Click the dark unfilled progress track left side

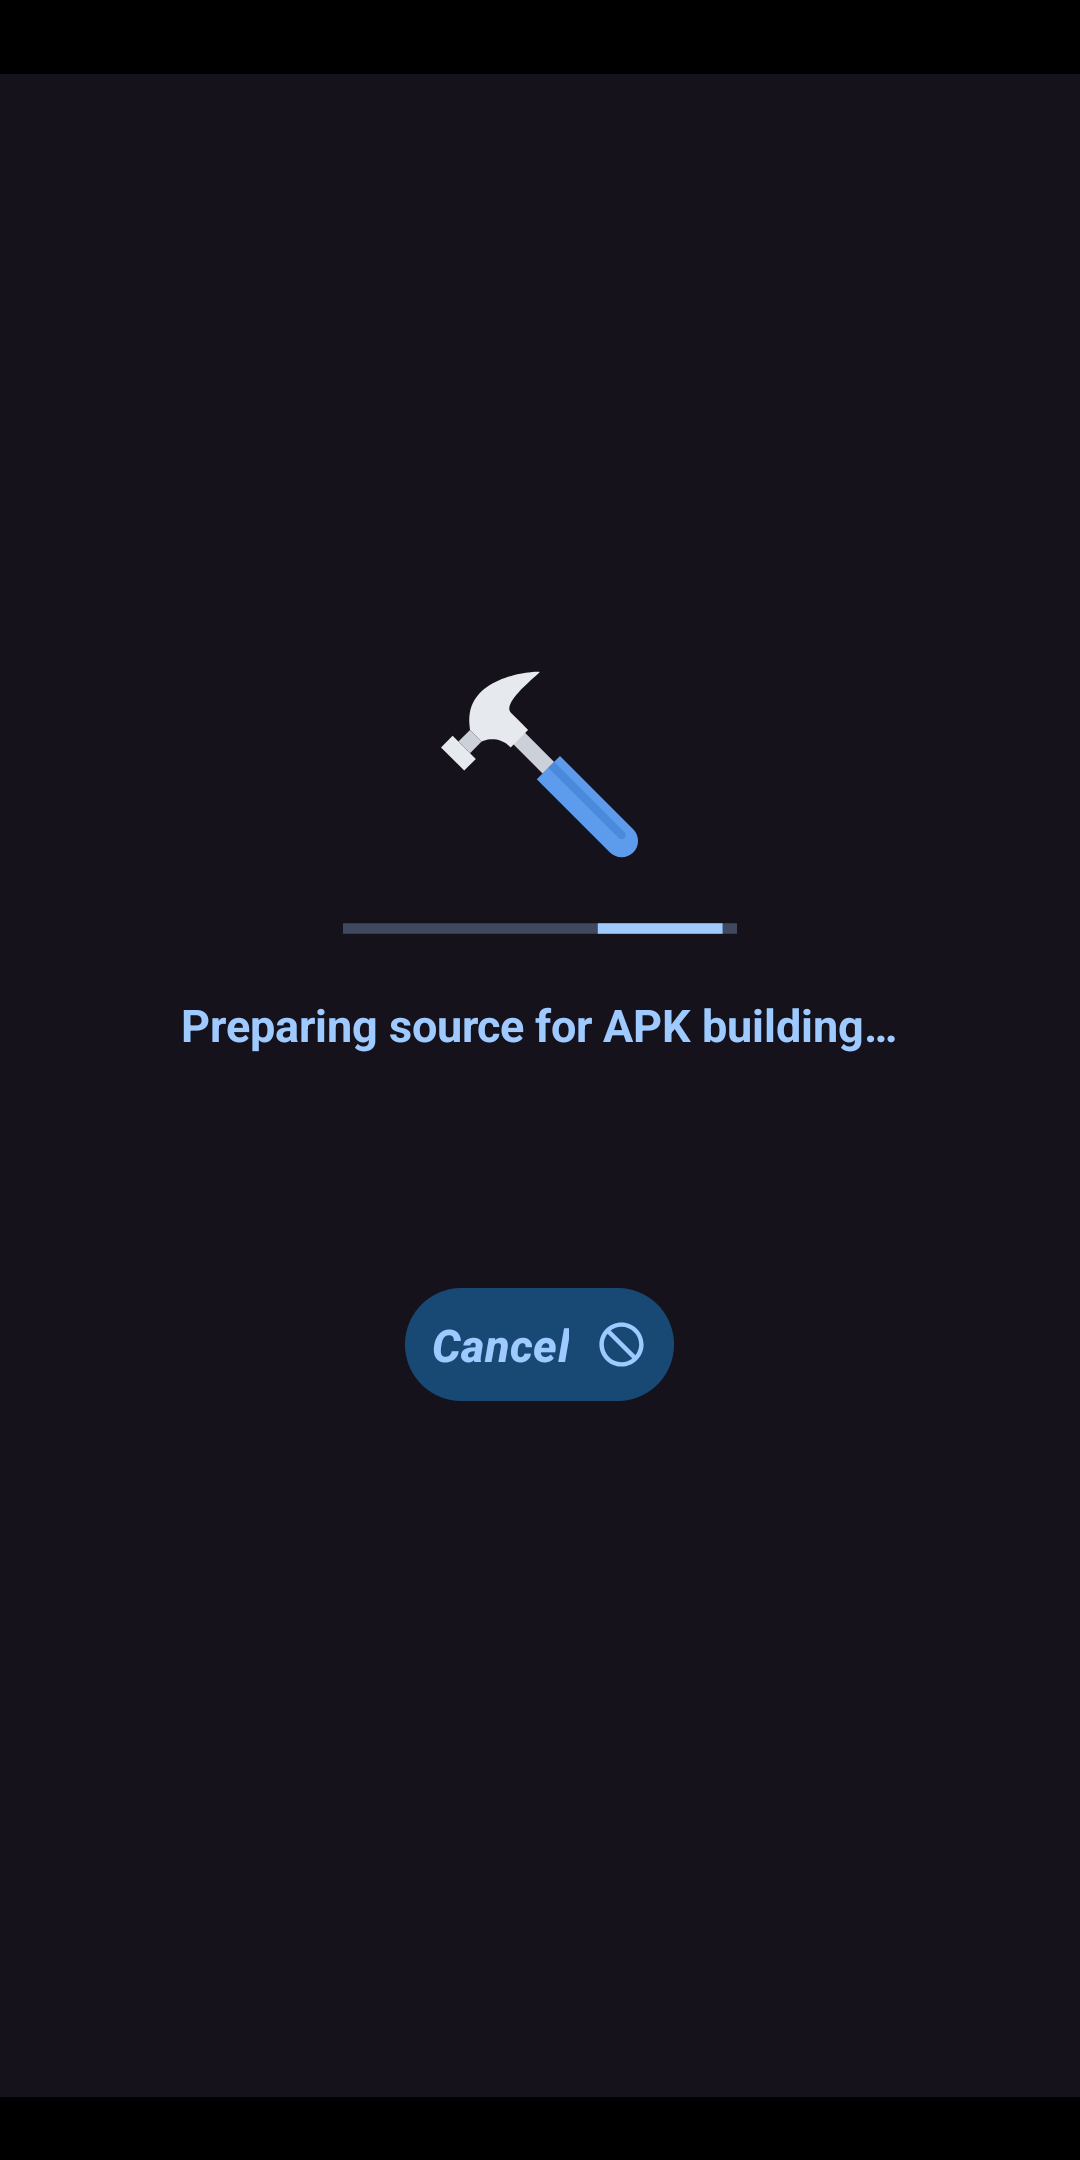(x=470, y=929)
